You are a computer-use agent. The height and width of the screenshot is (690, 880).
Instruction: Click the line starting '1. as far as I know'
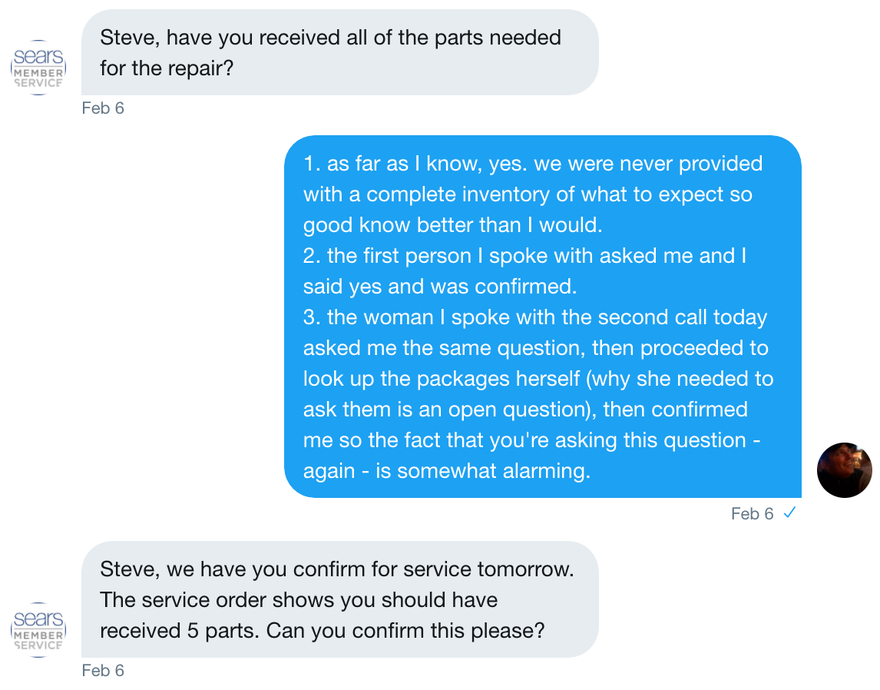(533, 163)
